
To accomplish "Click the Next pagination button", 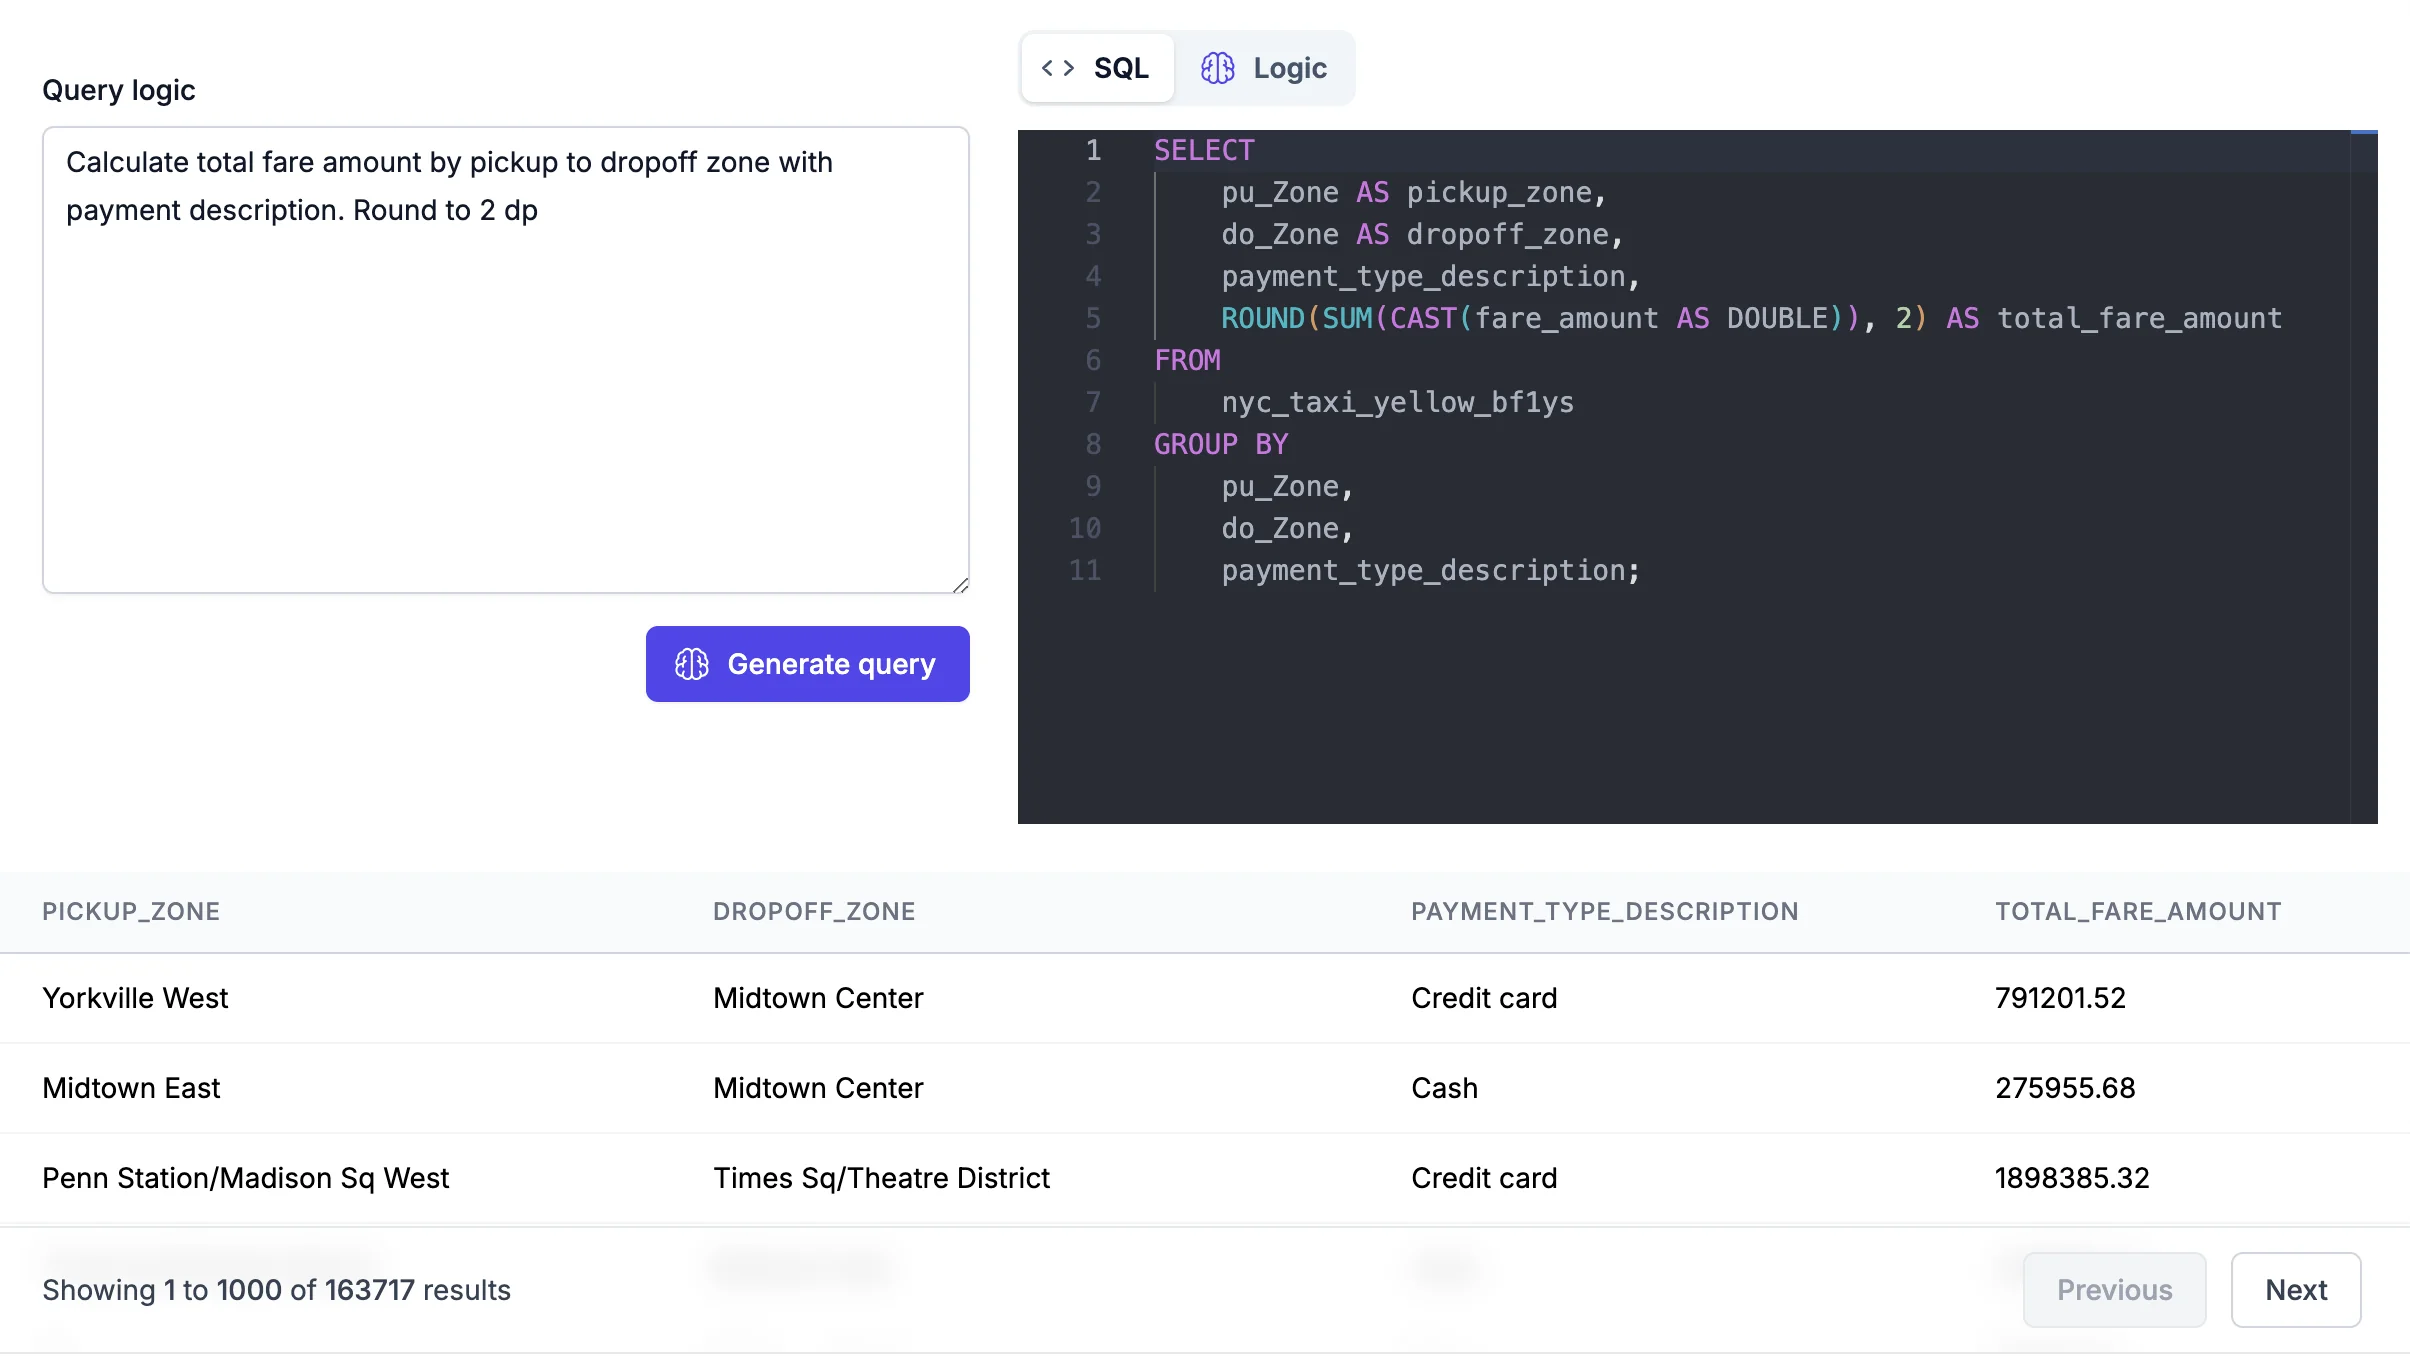I will 2295,1289.
